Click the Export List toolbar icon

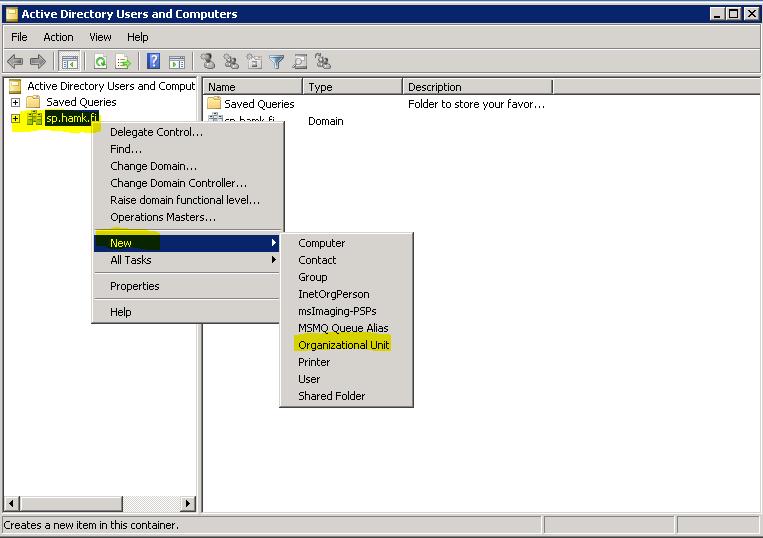pos(123,62)
